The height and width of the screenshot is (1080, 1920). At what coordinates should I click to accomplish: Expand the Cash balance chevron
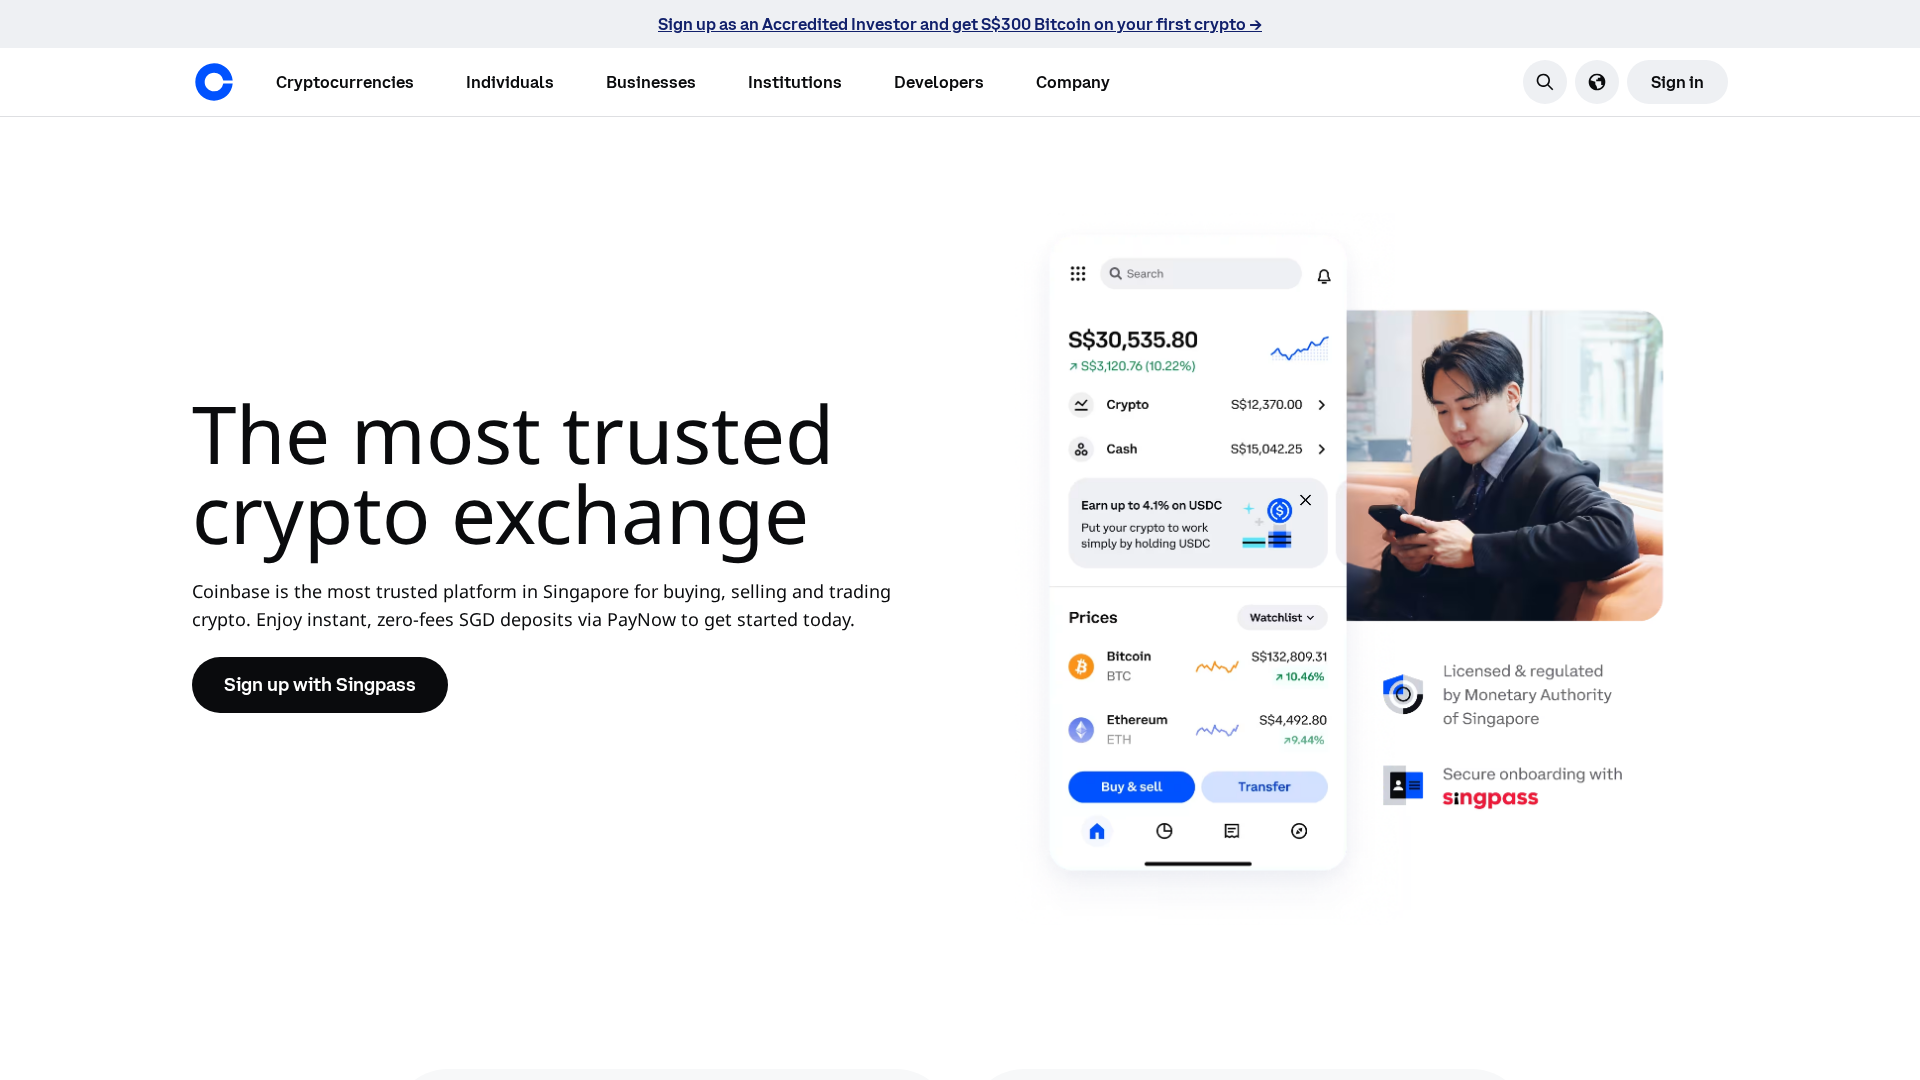click(x=1321, y=450)
